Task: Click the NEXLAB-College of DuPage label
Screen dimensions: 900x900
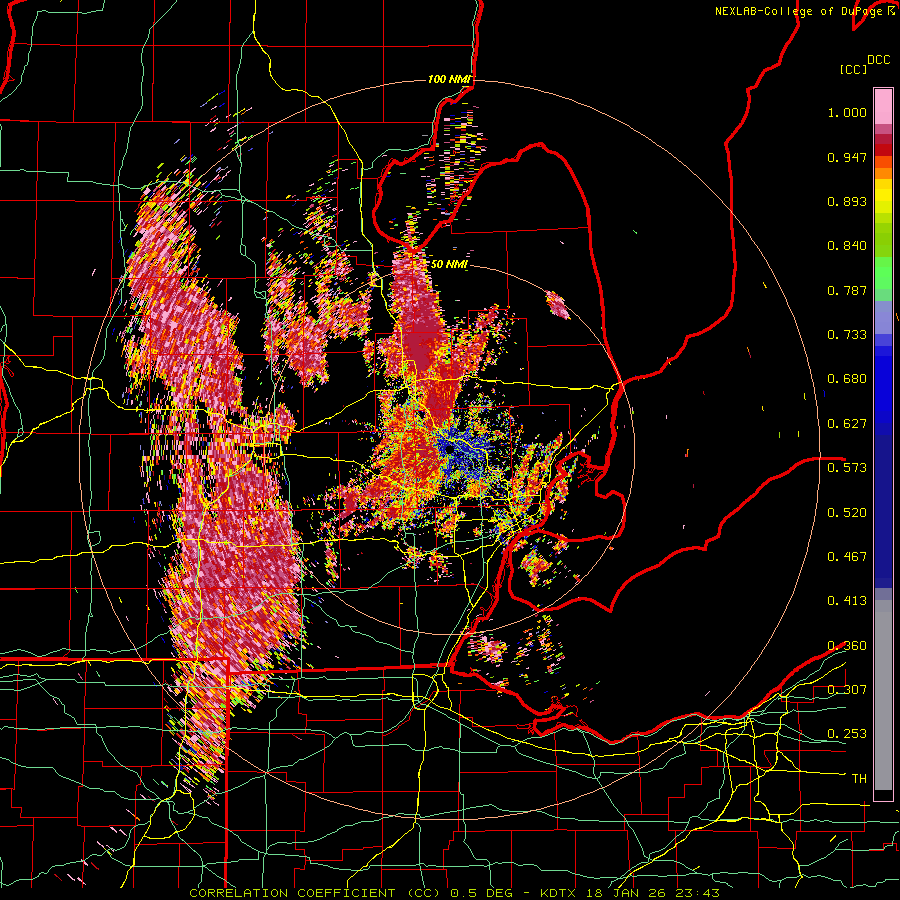Action: click(805, 11)
